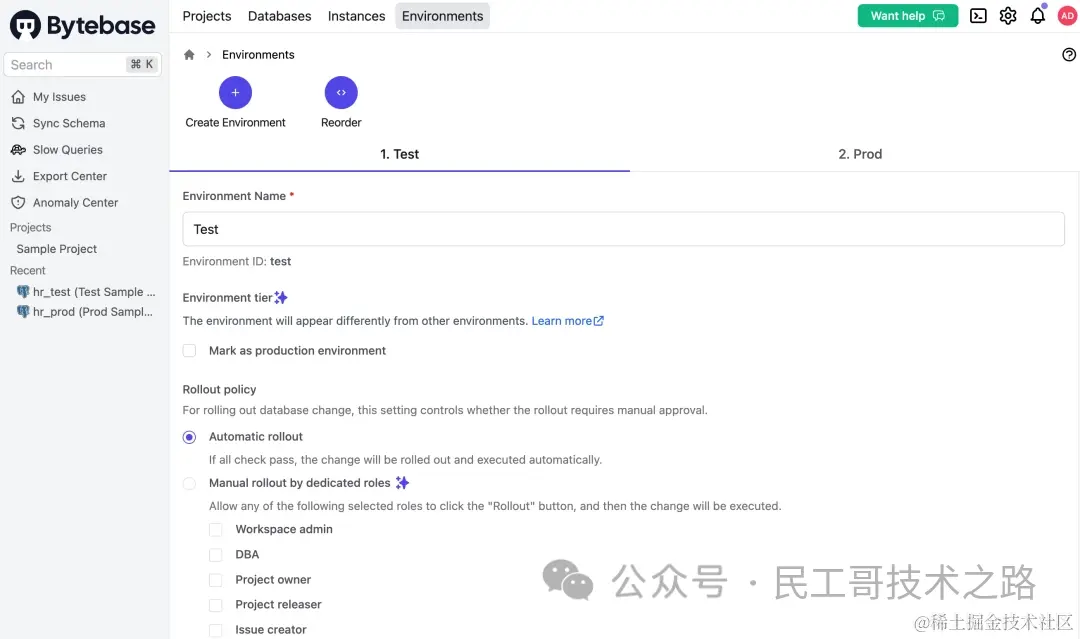This screenshot has width=1080, height=639.
Task: Check the Project owner role
Action: 216,580
